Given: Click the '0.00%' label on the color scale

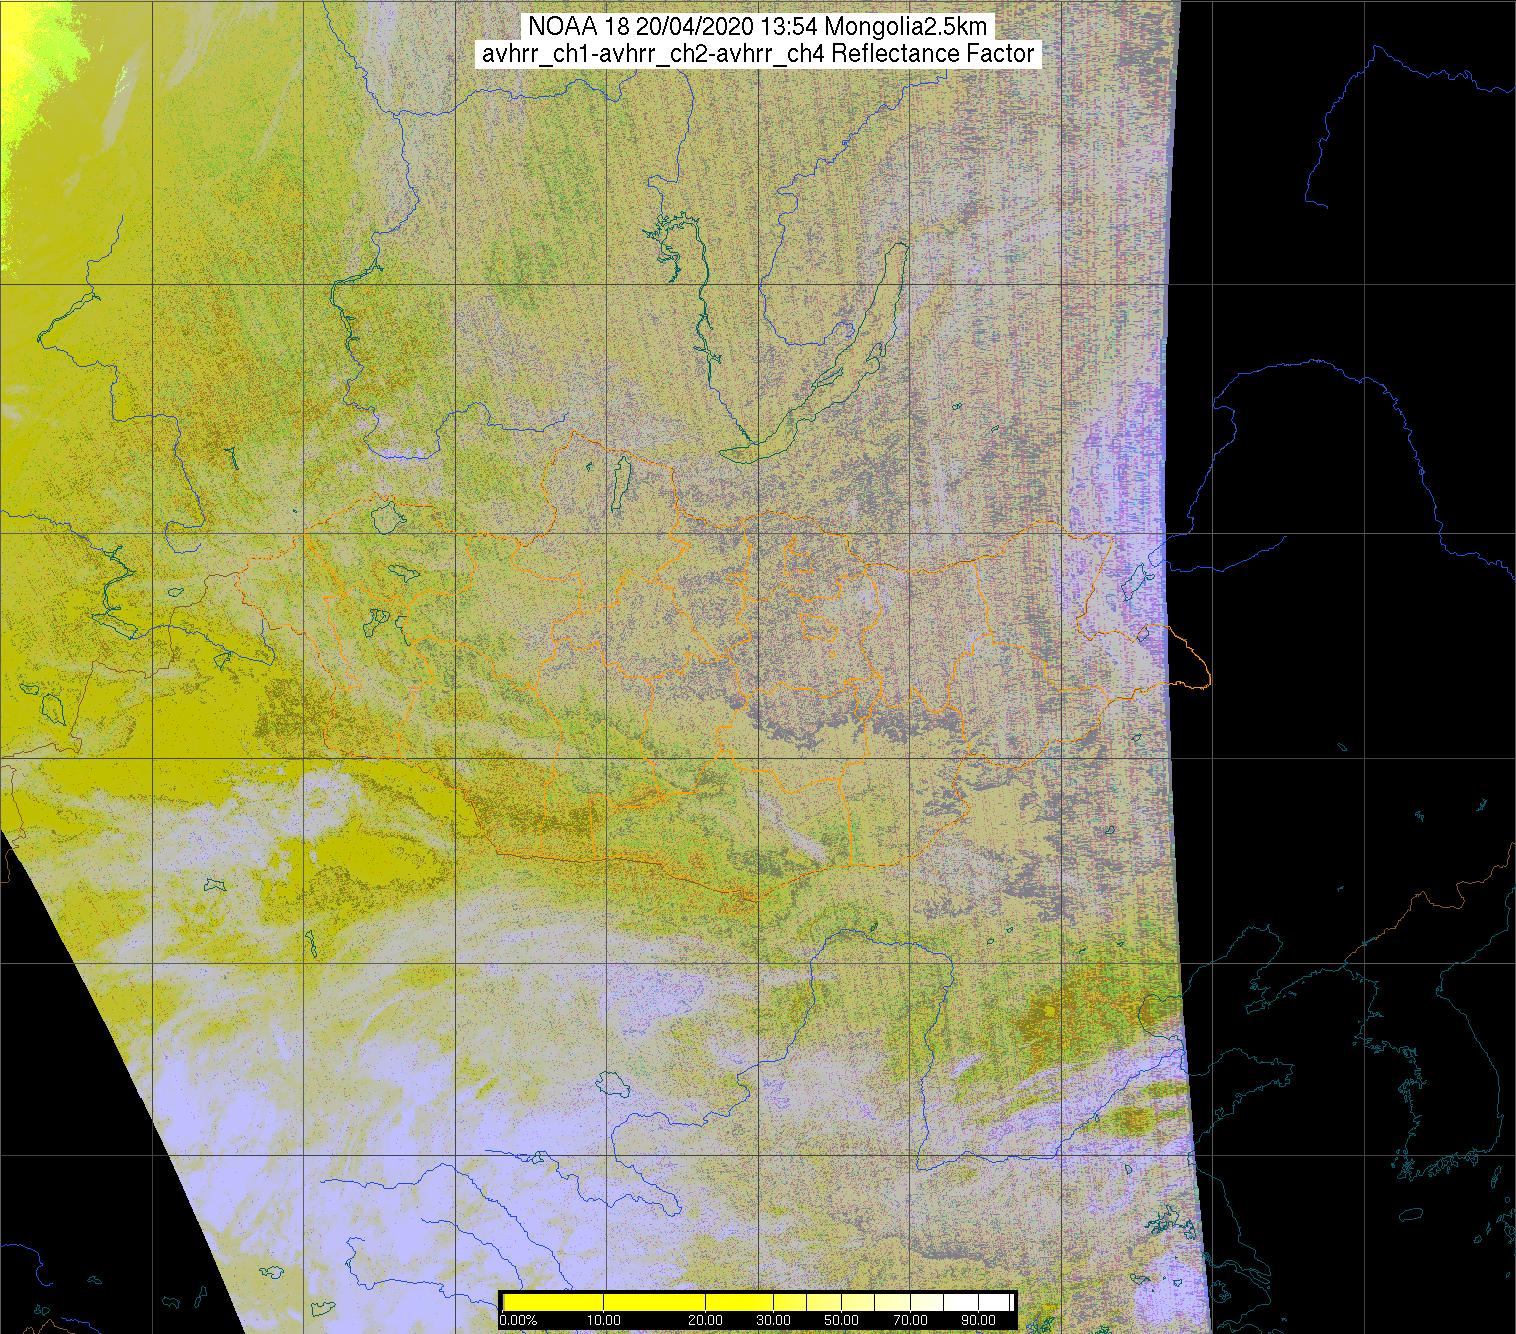Looking at the screenshot, I should click(518, 1320).
